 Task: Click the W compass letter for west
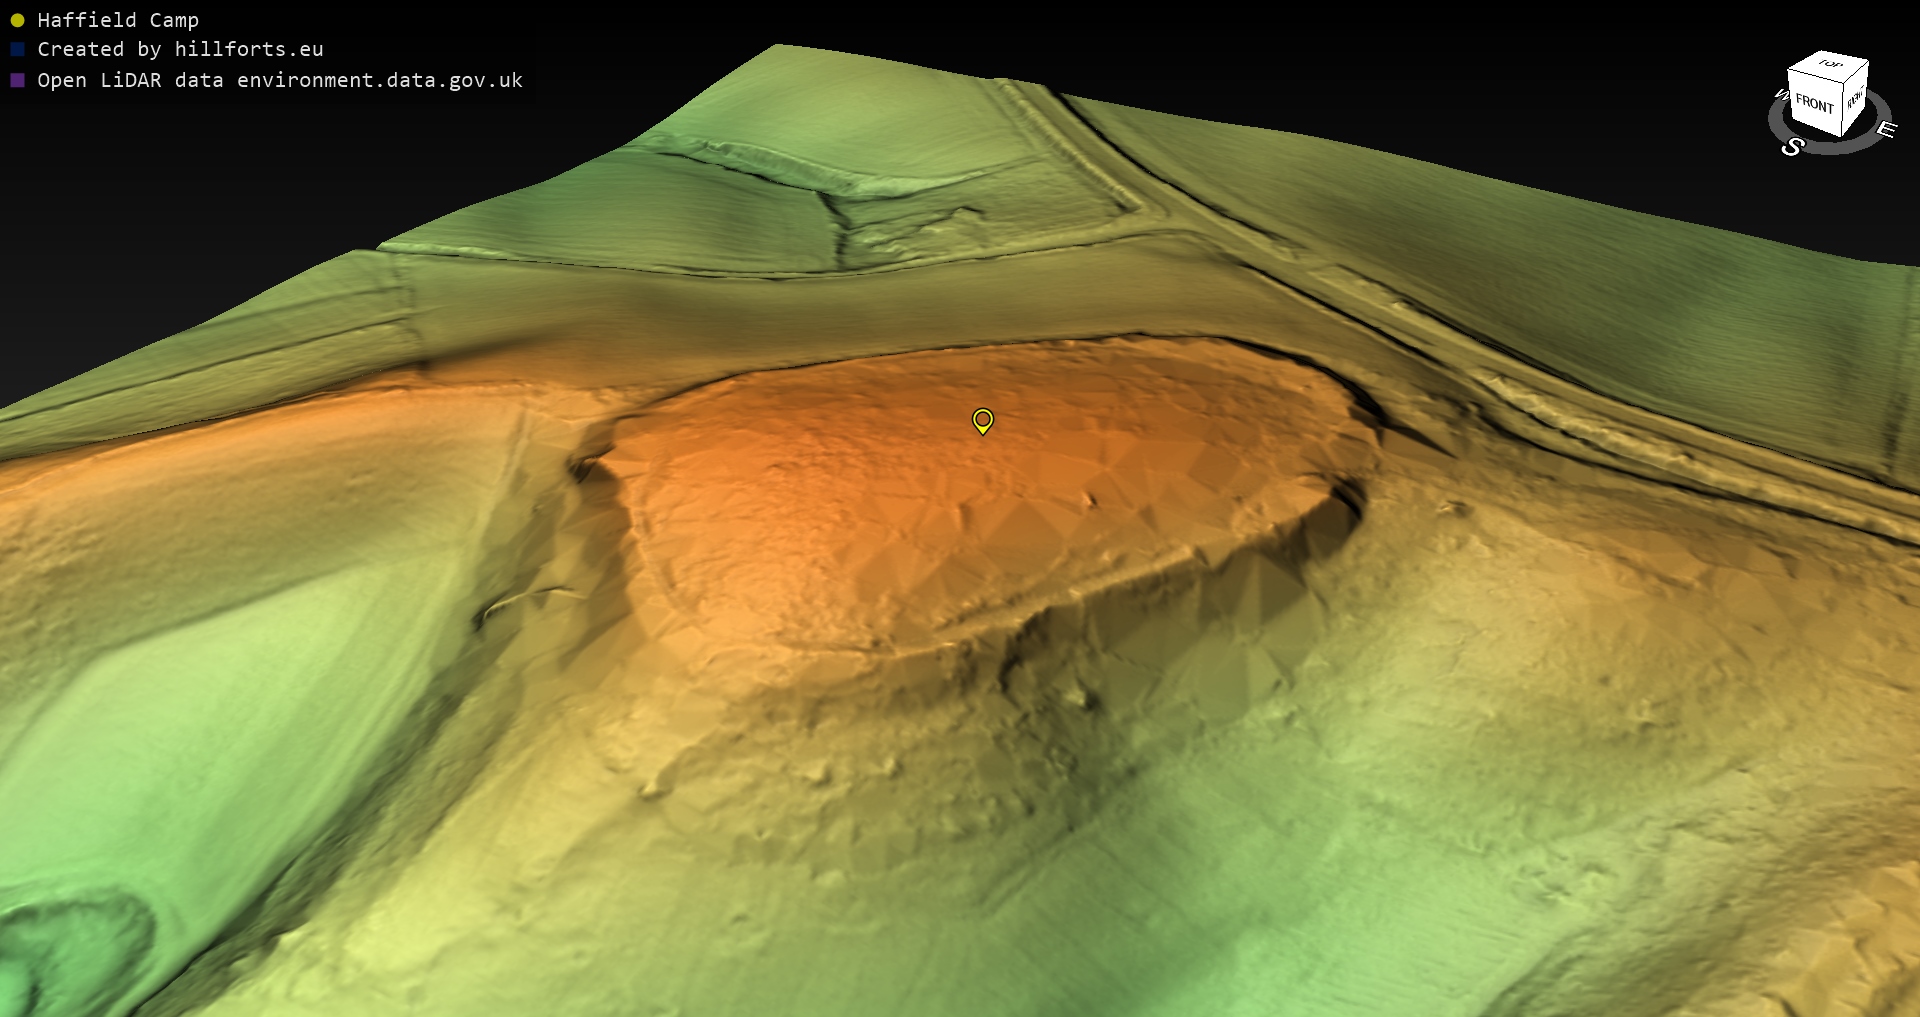(x=1780, y=95)
